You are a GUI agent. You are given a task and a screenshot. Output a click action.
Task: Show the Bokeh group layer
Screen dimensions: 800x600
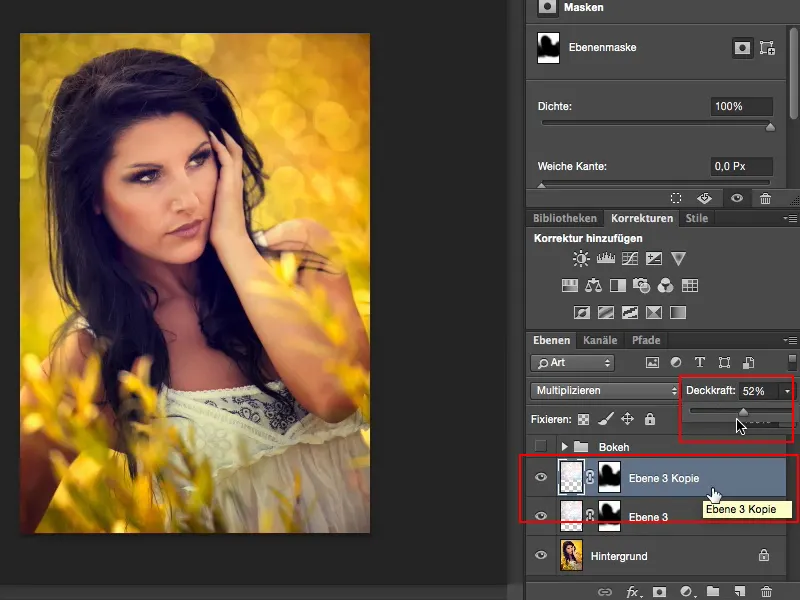[541, 446]
